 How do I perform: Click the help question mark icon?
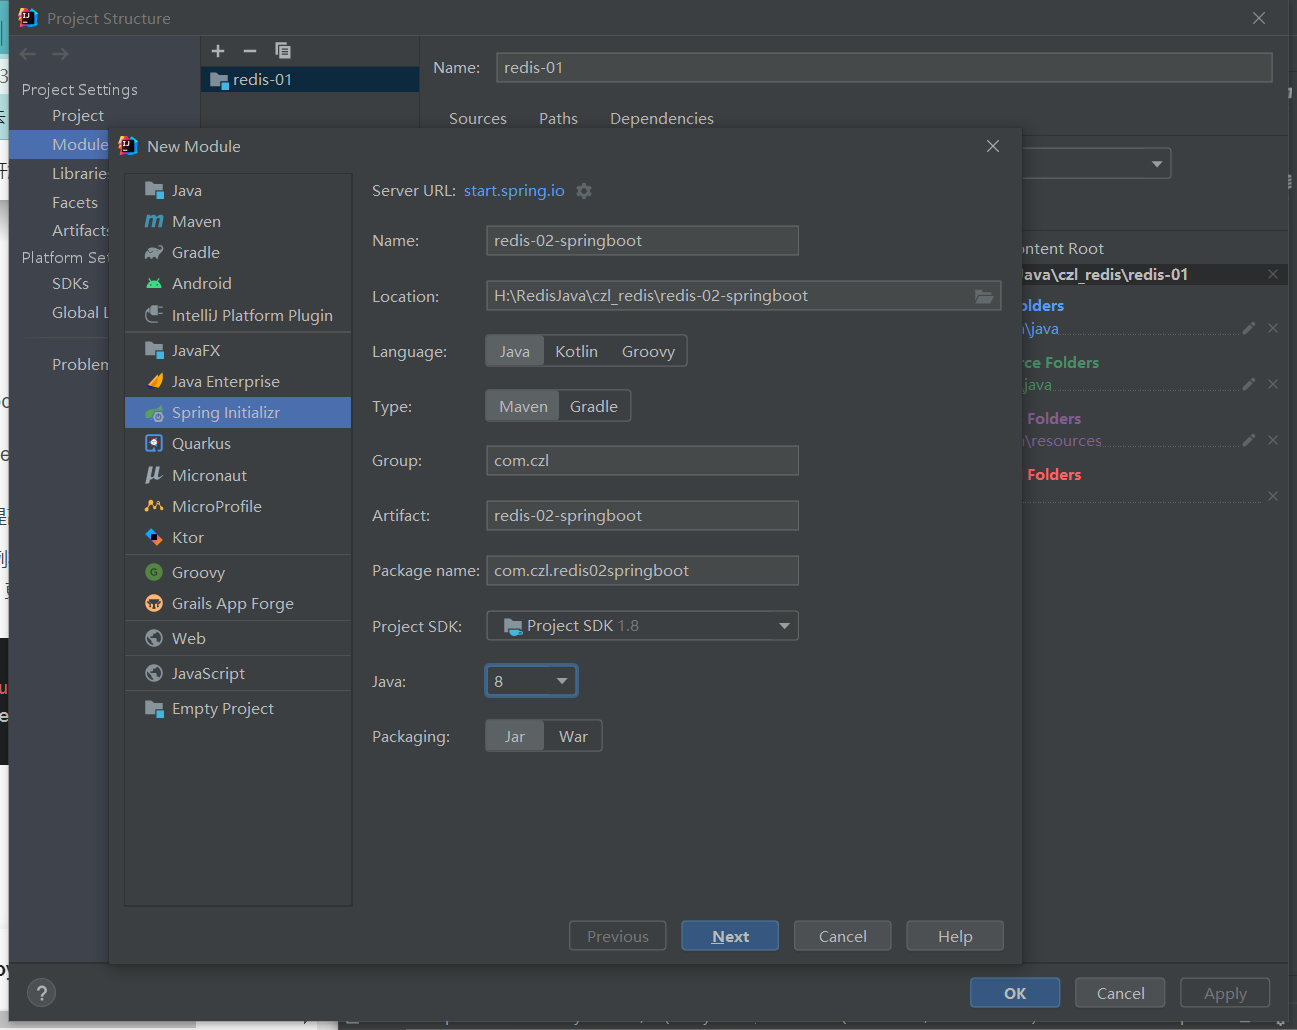point(41,993)
